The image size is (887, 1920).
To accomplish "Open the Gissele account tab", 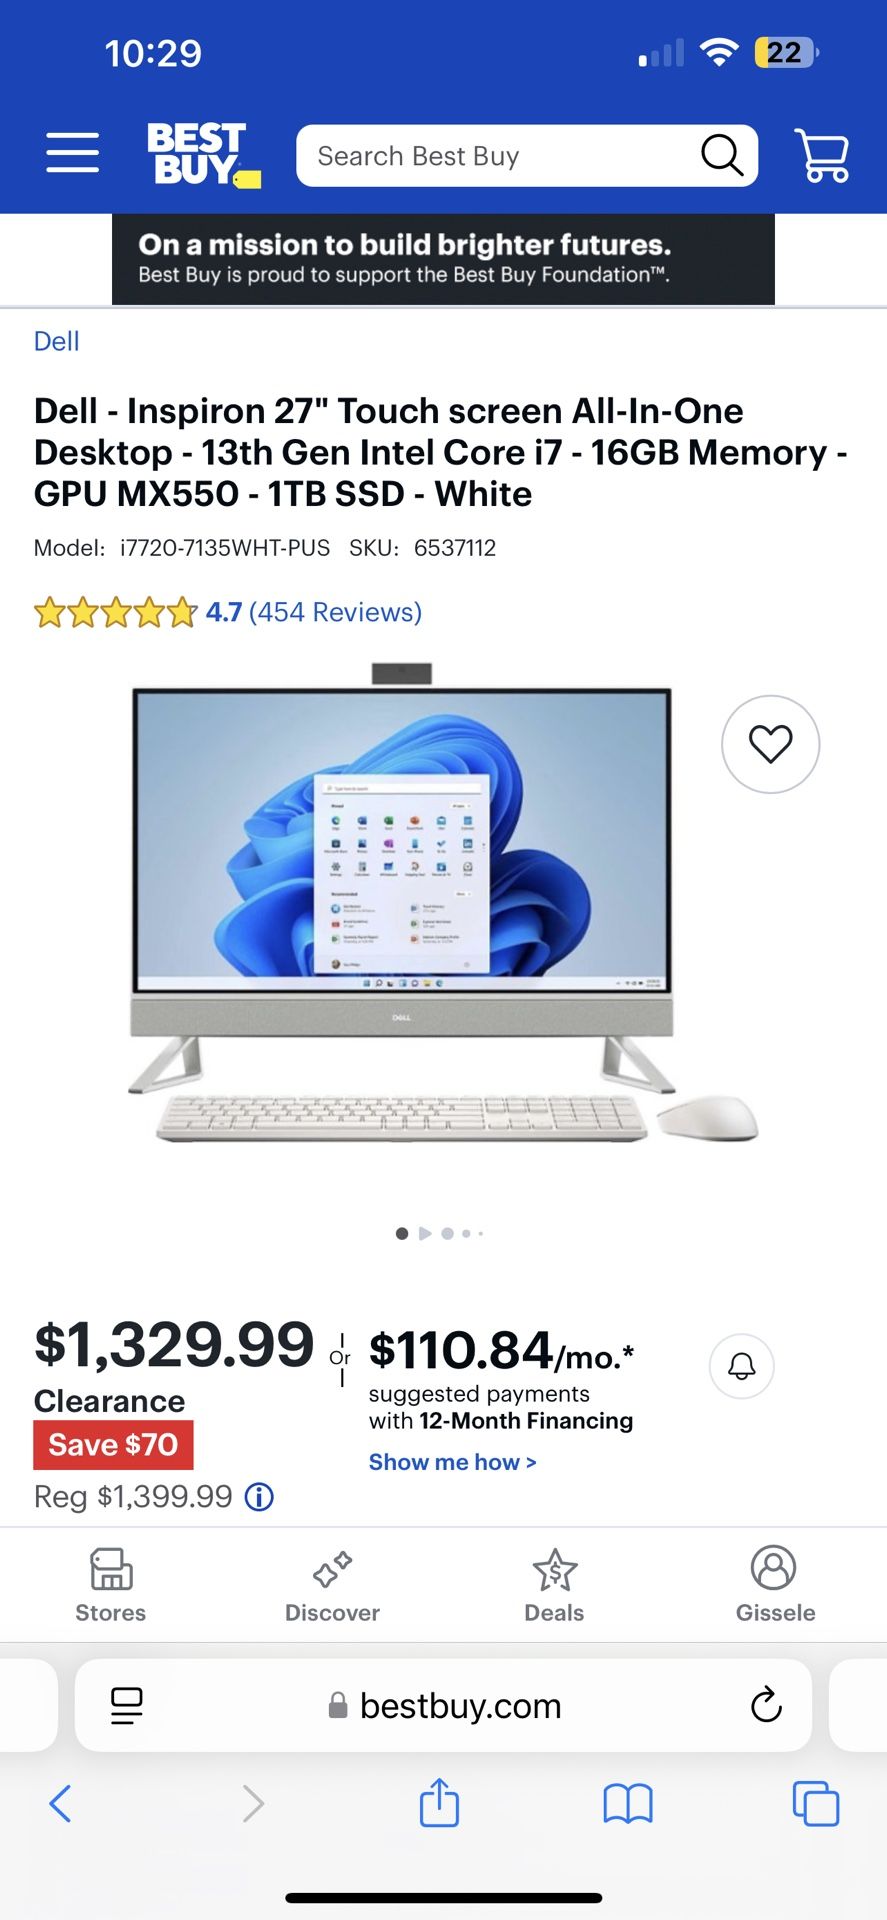I will (x=775, y=1585).
